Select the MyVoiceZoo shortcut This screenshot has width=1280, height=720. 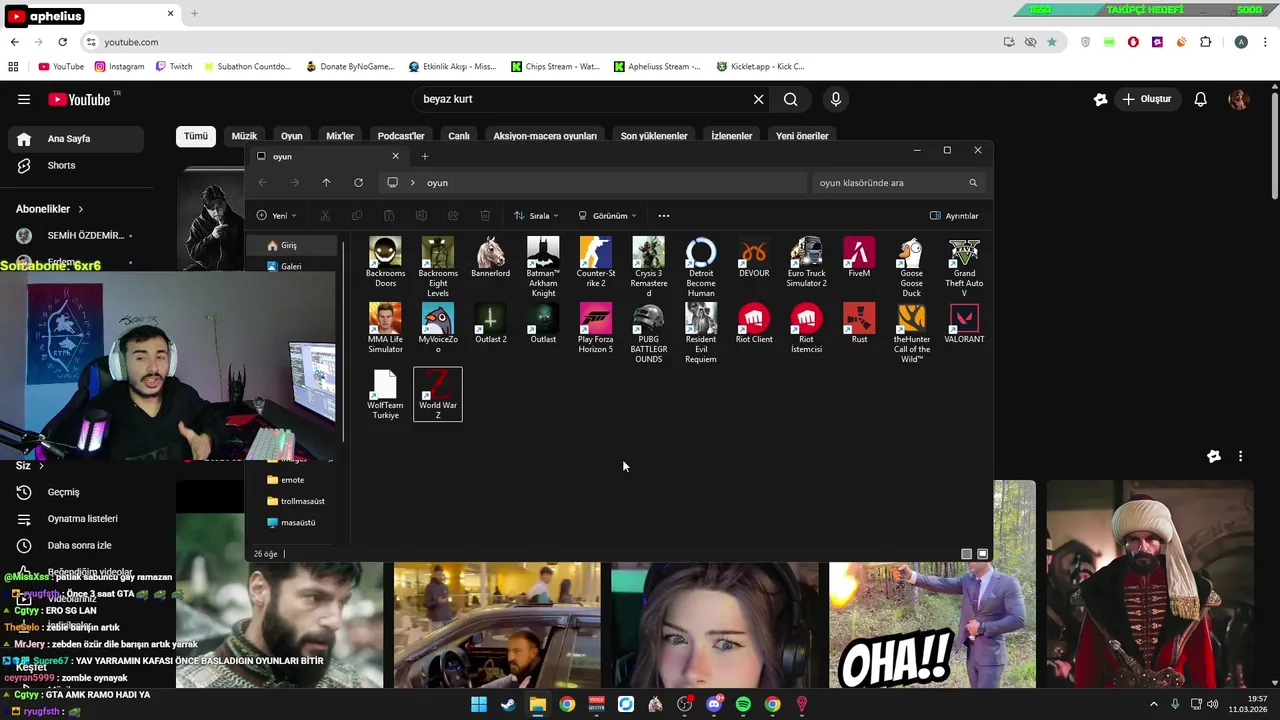click(x=438, y=329)
